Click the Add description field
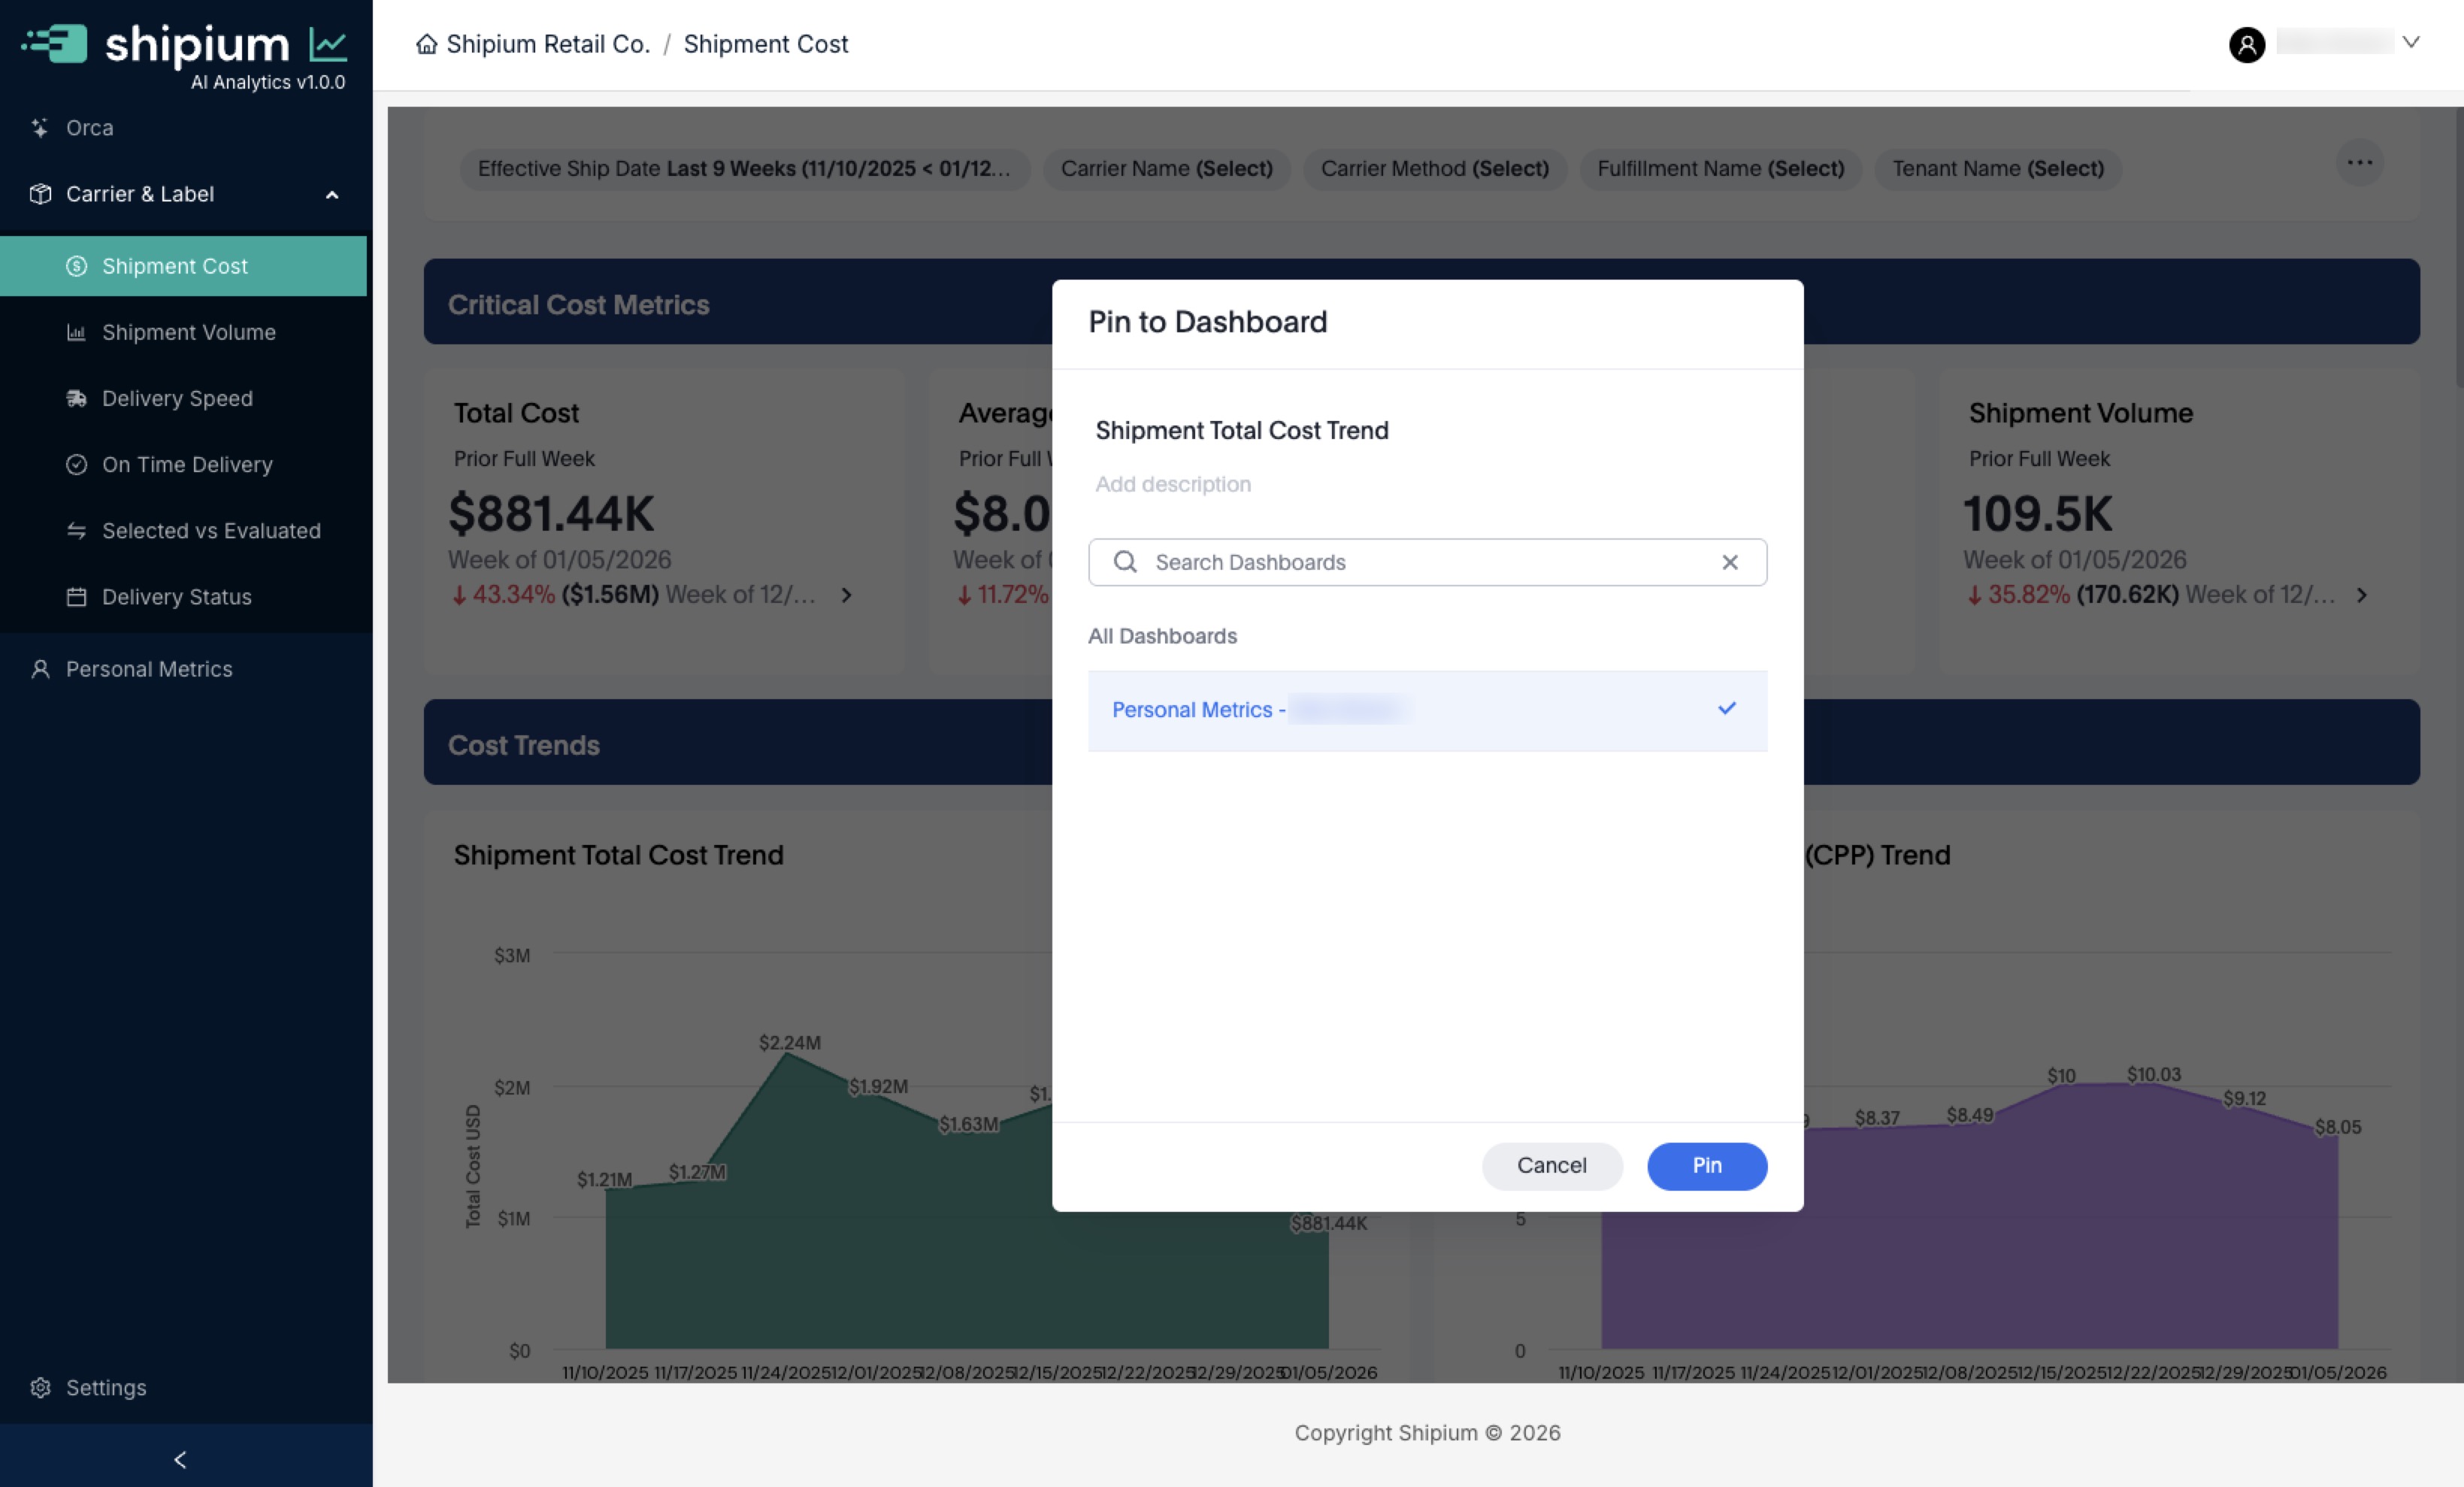The height and width of the screenshot is (1487, 2464). click(1173, 484)
